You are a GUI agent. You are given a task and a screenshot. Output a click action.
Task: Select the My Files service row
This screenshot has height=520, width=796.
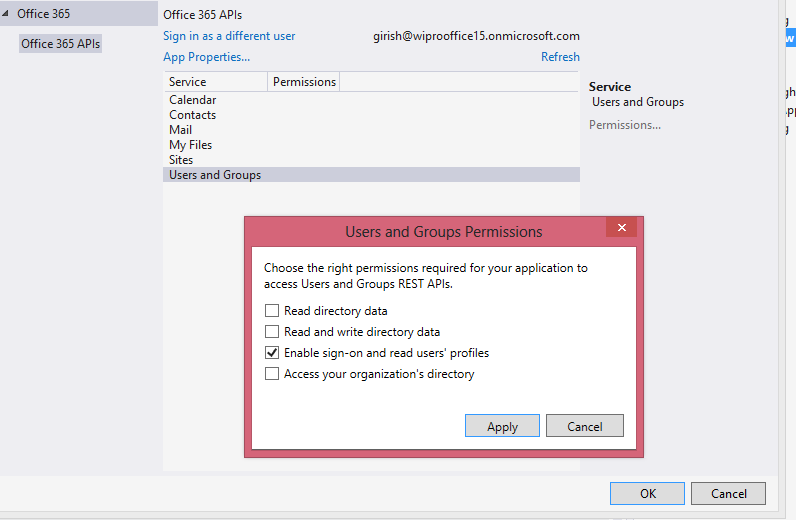coord(371,145)
